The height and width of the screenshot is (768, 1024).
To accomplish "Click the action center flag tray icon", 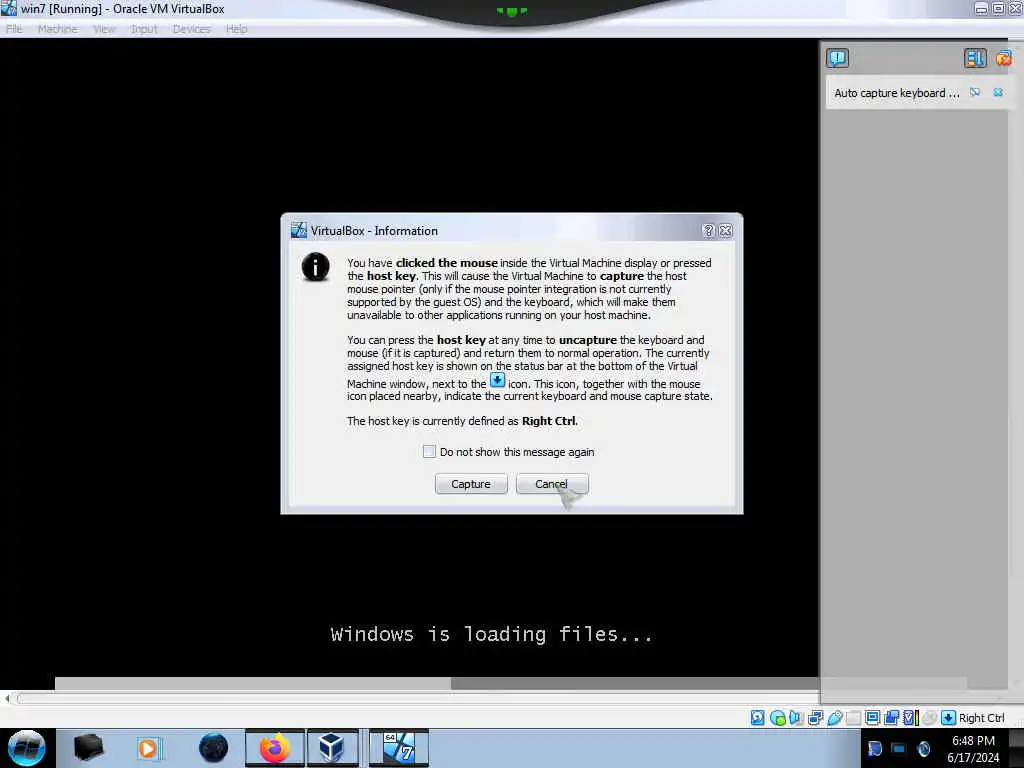I will 874,748.
